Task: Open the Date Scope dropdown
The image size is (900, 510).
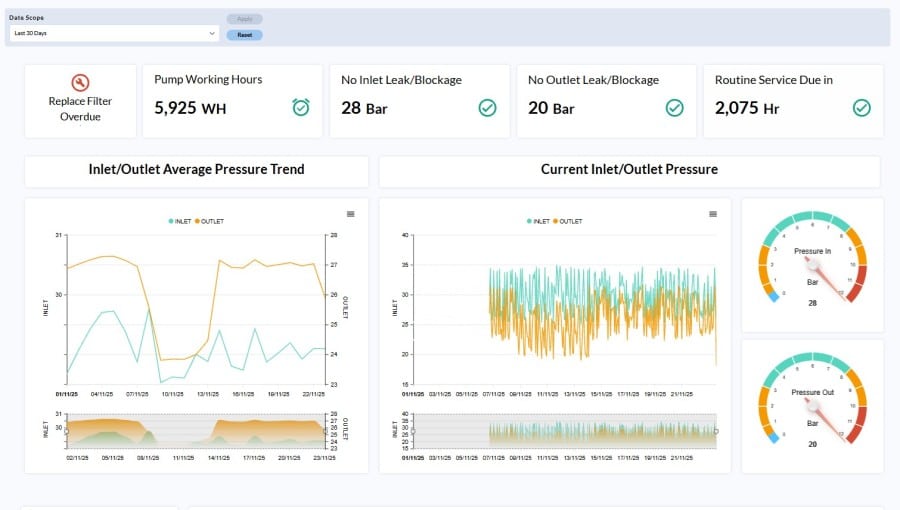Action: (x=114, y=33)
